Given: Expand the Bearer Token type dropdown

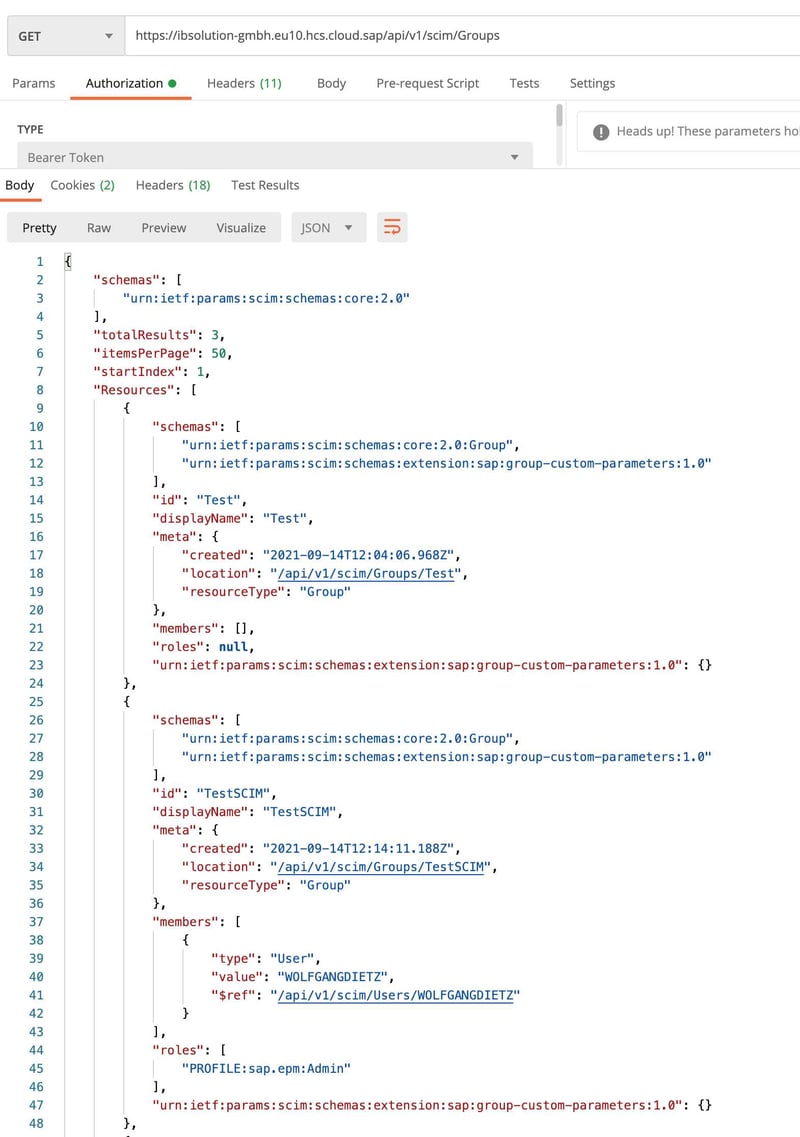Looking at the screenshot, I should point(275,157).
